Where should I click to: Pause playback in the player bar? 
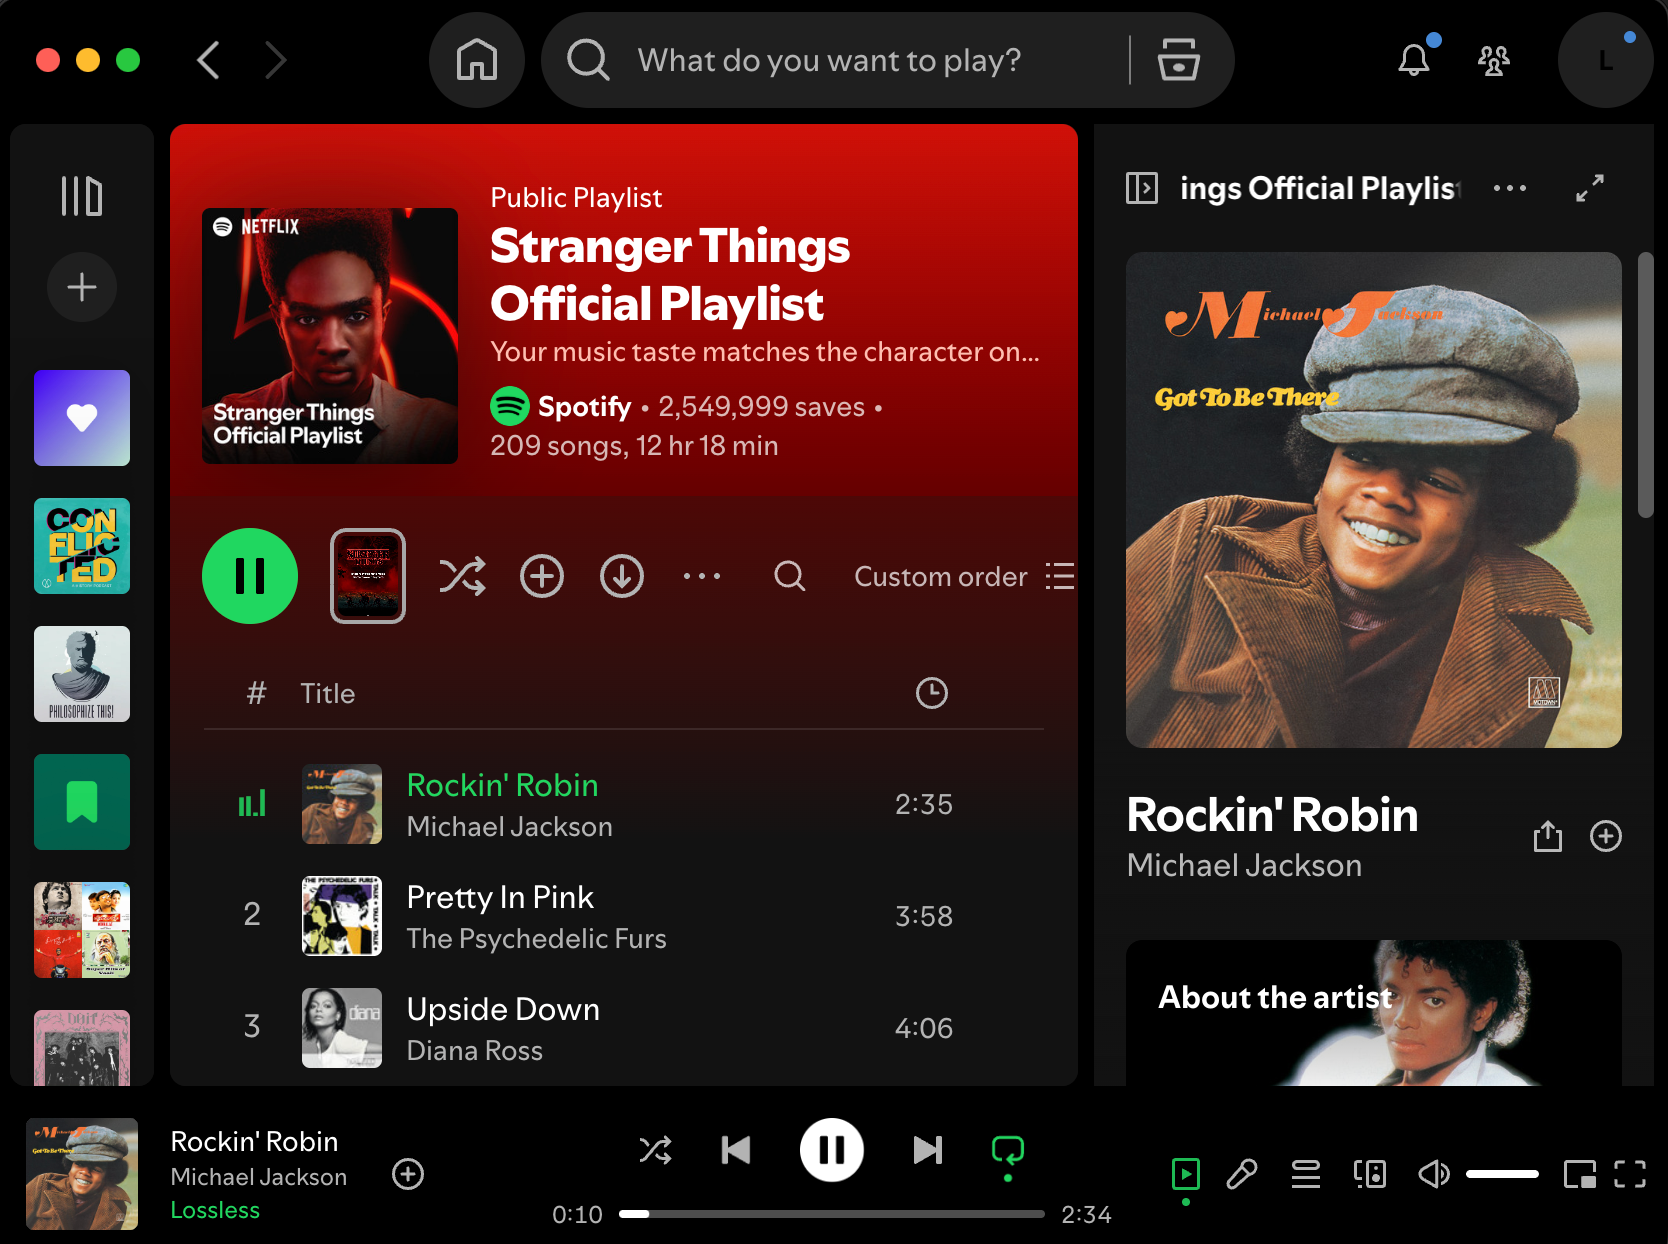tap(832, 1150)
